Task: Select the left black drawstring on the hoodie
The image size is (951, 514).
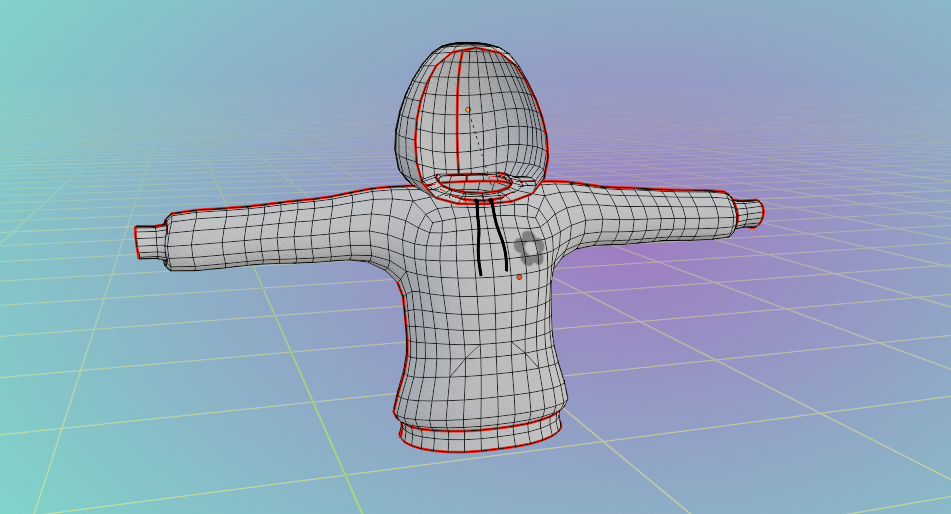Action: point(479,237)
